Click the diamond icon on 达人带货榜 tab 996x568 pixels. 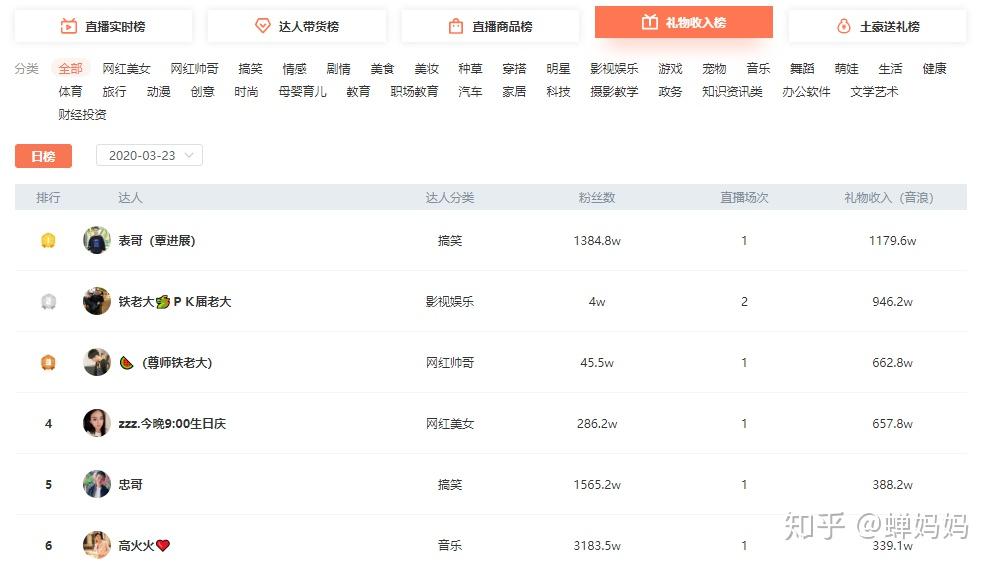point(263,26)
